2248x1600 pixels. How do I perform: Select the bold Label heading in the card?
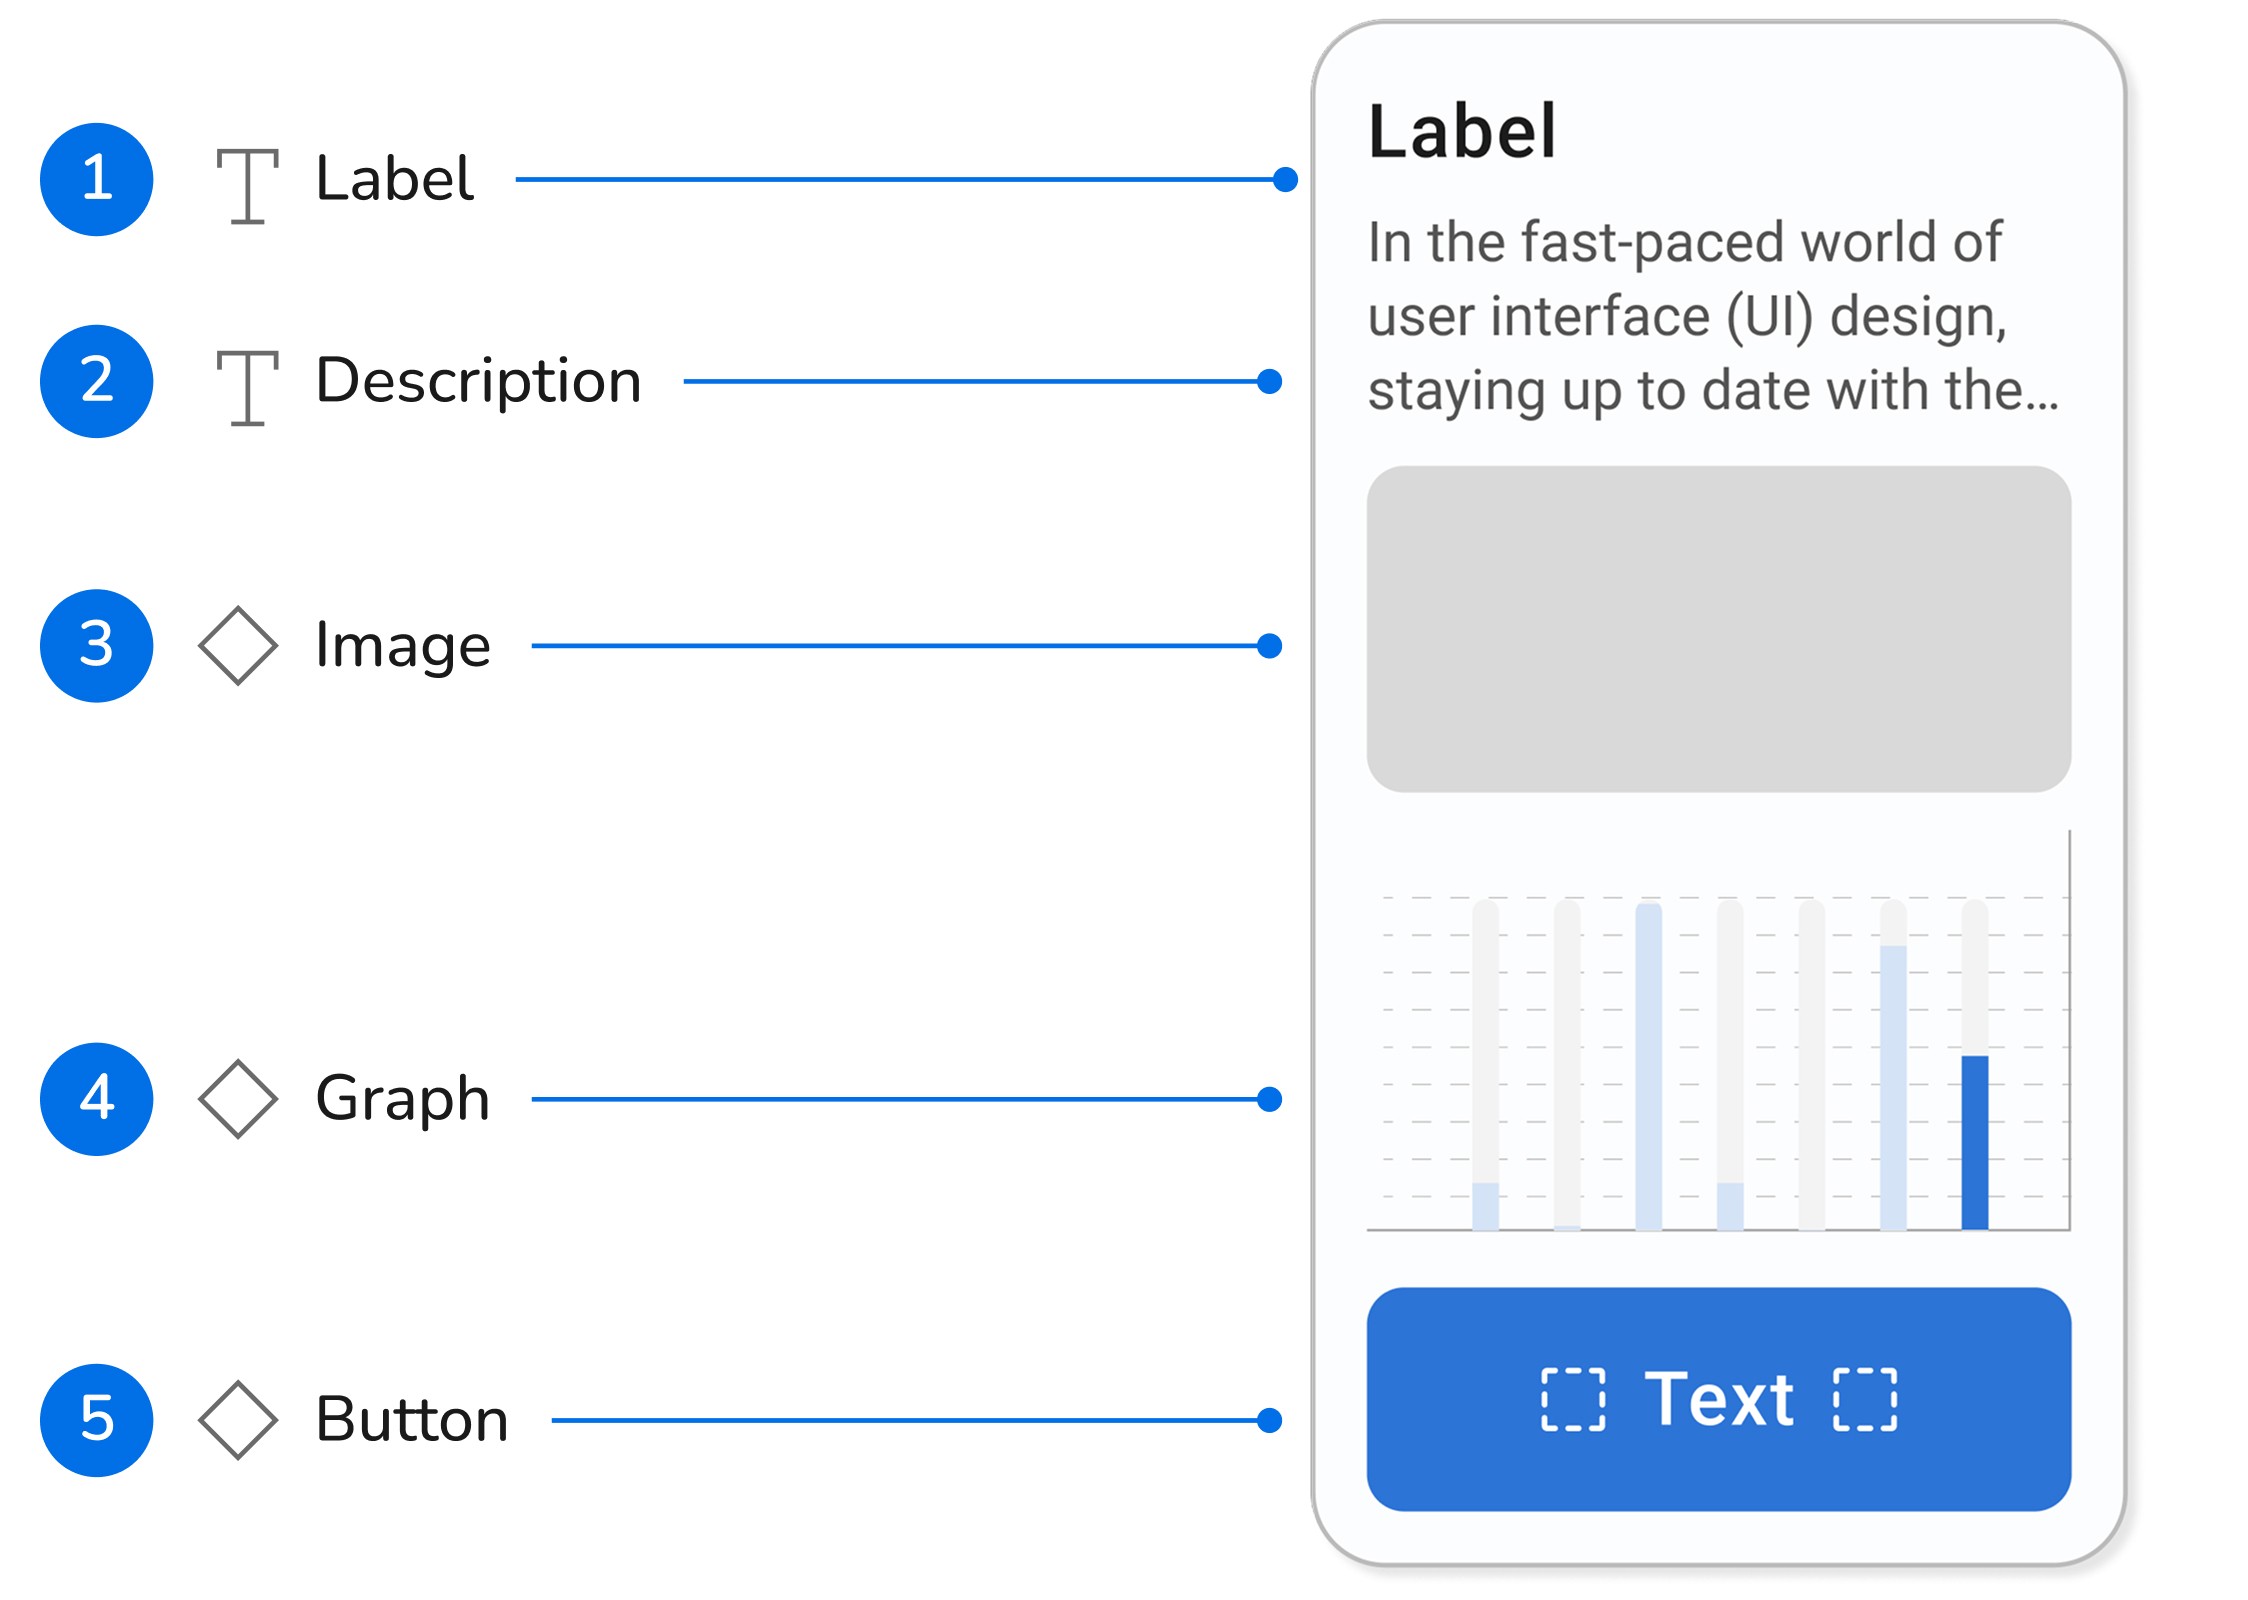point(1462,132)
